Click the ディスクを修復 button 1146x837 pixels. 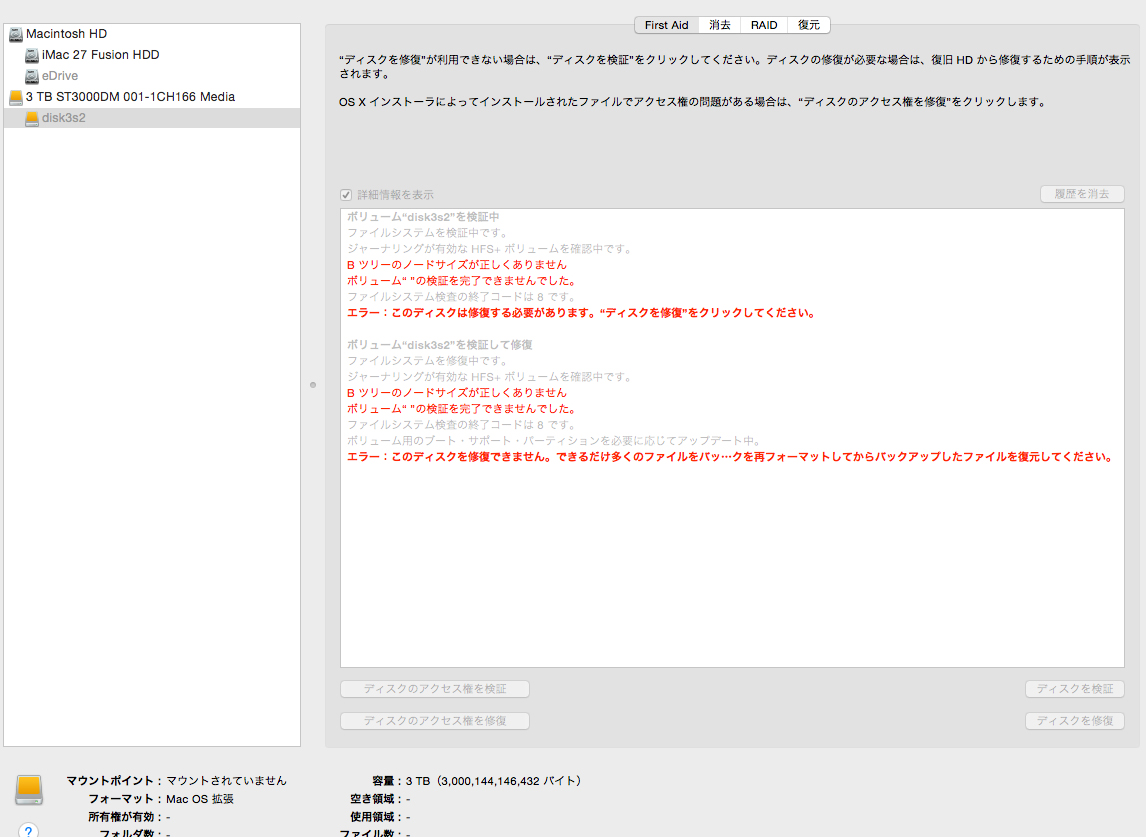click(x=1075, y=721)
